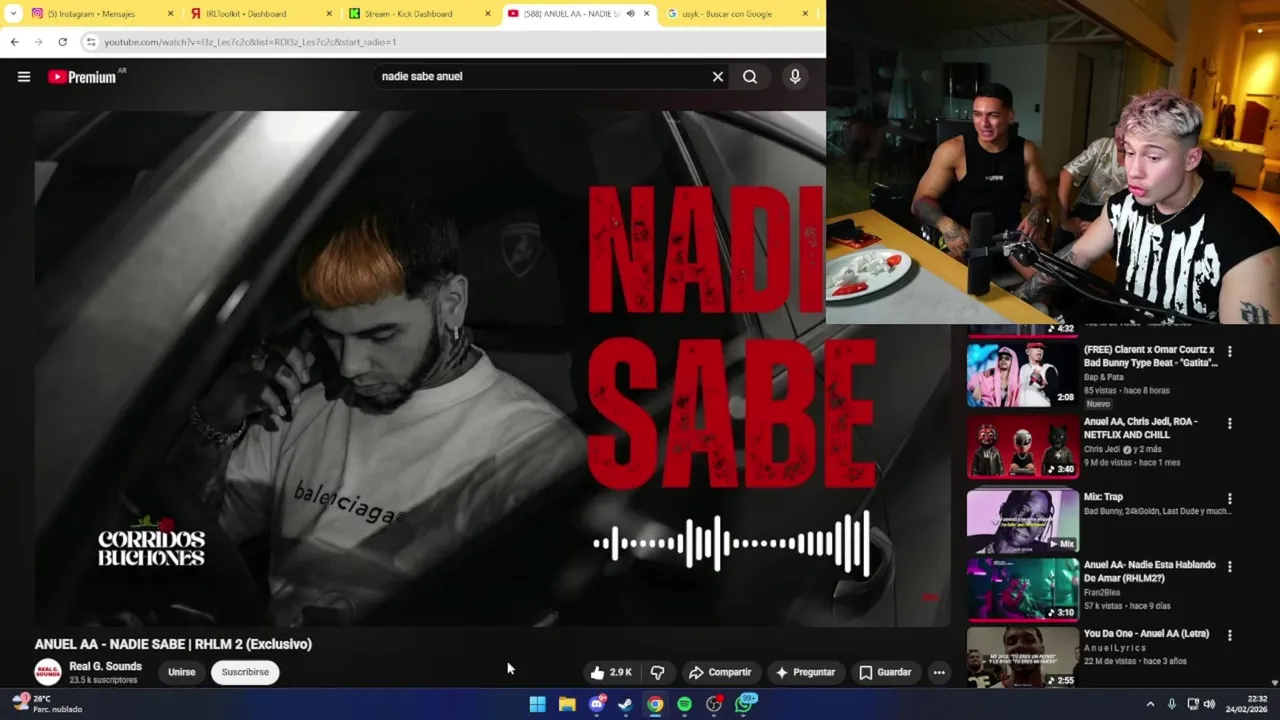Screen dimensions: 1280x720
Task: Open Spotify from the taskbar
Action: pos(684,704)
